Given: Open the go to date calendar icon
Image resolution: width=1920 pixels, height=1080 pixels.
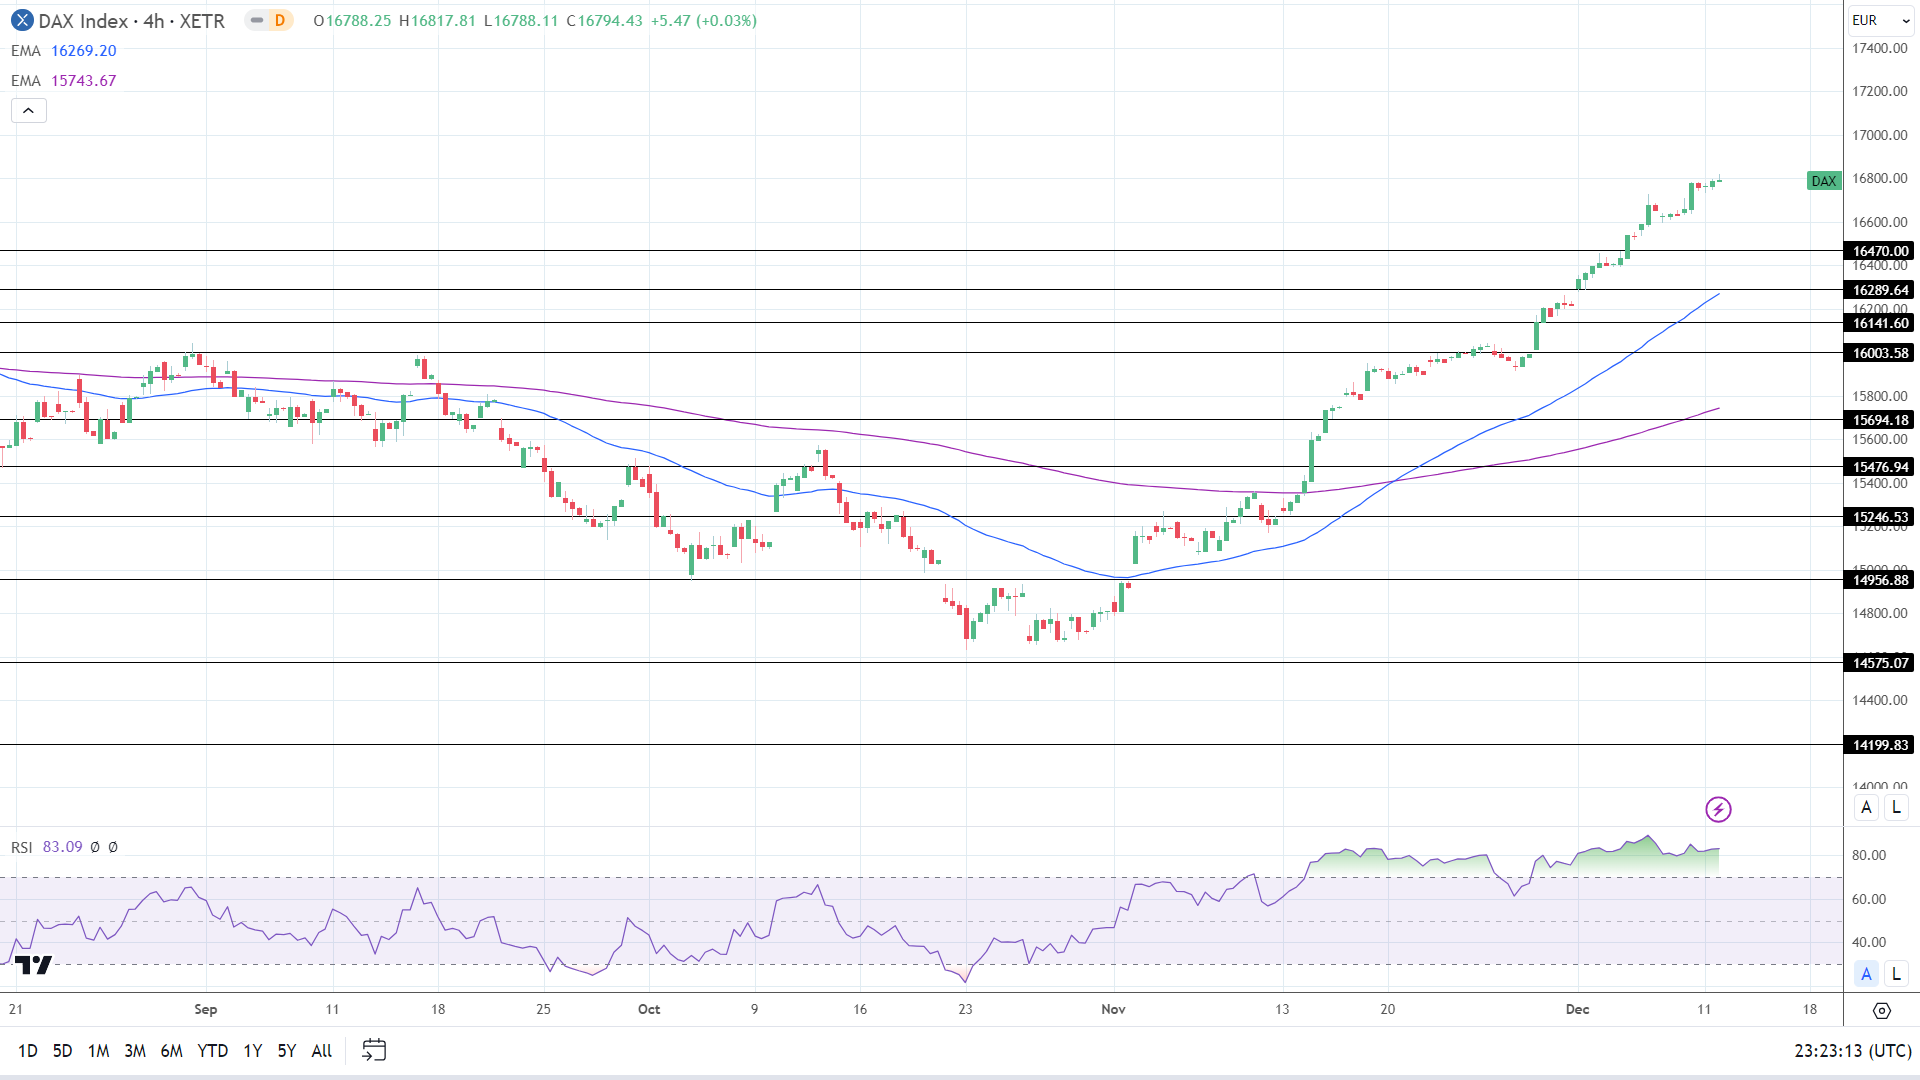Looking at the screenshot, I should click(x=374, y=1050).
